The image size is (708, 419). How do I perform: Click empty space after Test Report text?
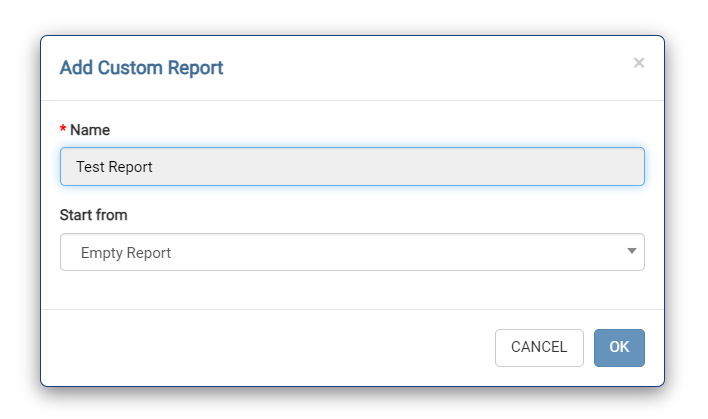(400, 167)
